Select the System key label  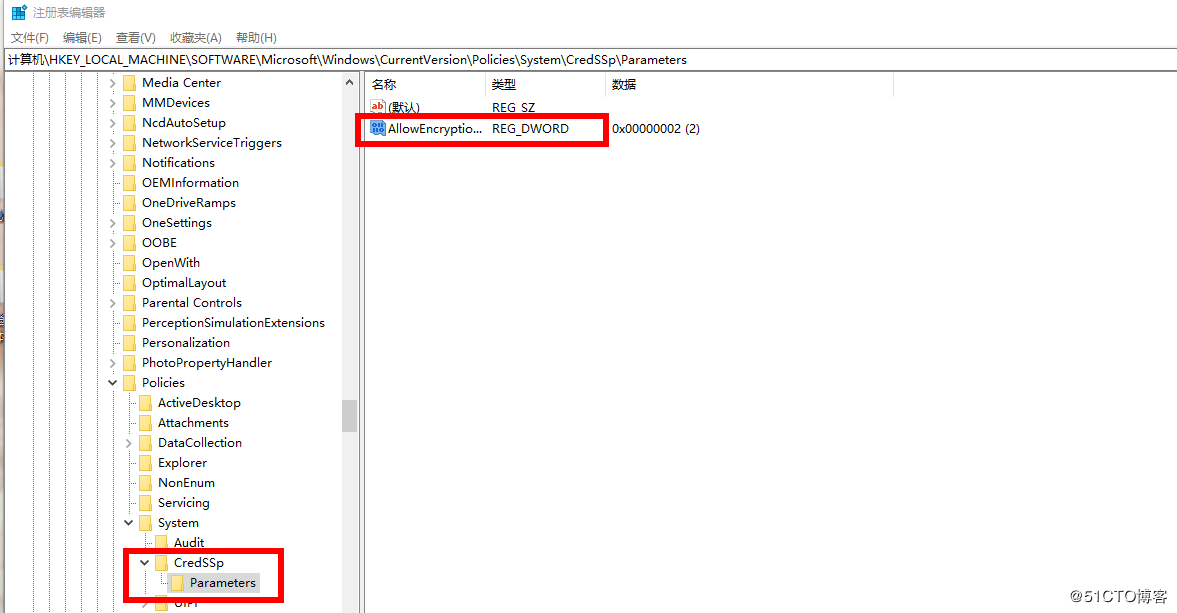tap(178, 523)
